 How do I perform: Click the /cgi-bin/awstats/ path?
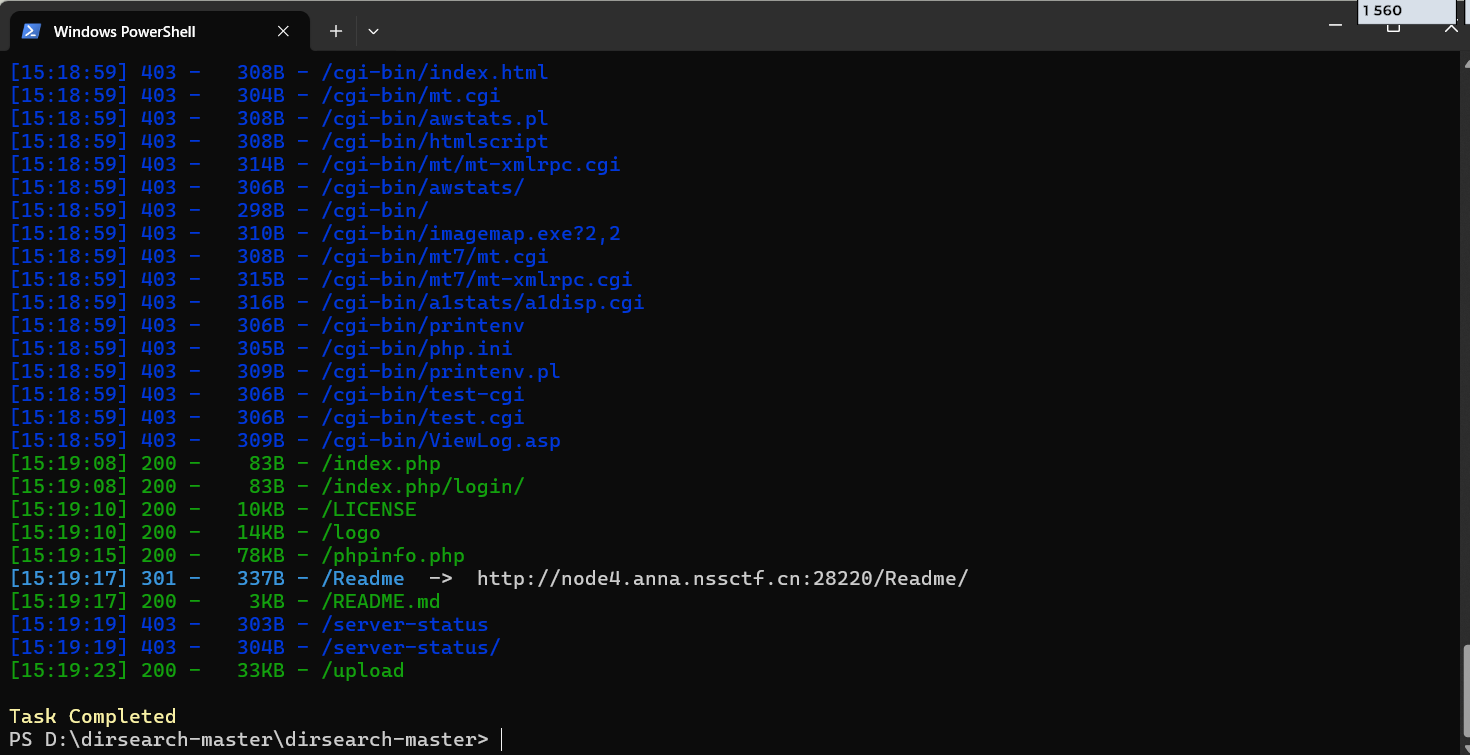coord(423,188)
